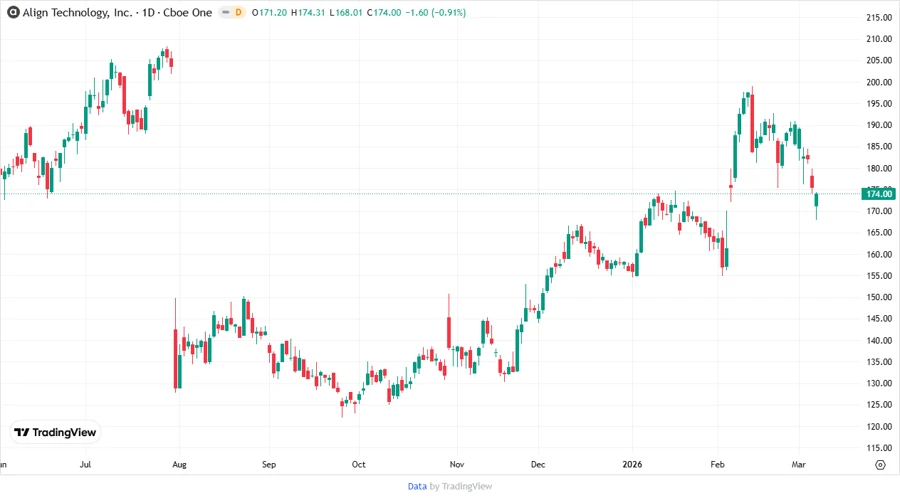Click the 215.00 price axis label

click(879, 18)
